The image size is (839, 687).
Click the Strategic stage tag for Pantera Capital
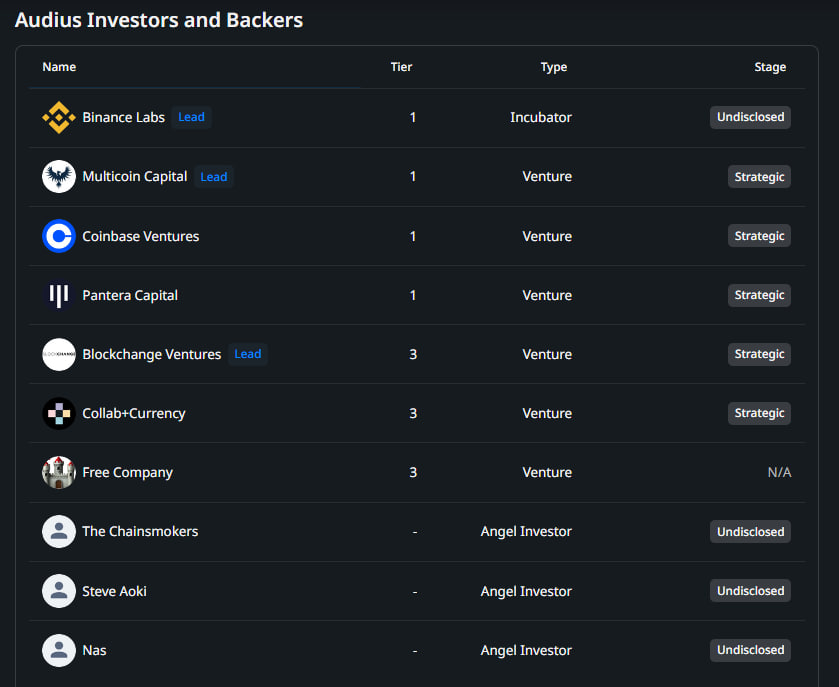point(759,295)
